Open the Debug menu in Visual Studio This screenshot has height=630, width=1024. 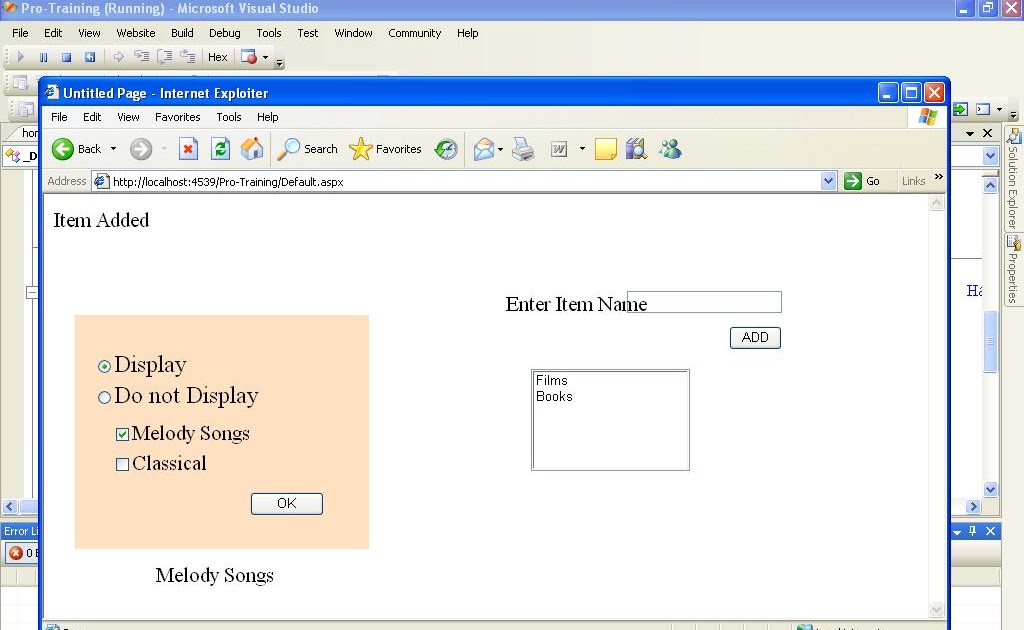coord(224,32)
